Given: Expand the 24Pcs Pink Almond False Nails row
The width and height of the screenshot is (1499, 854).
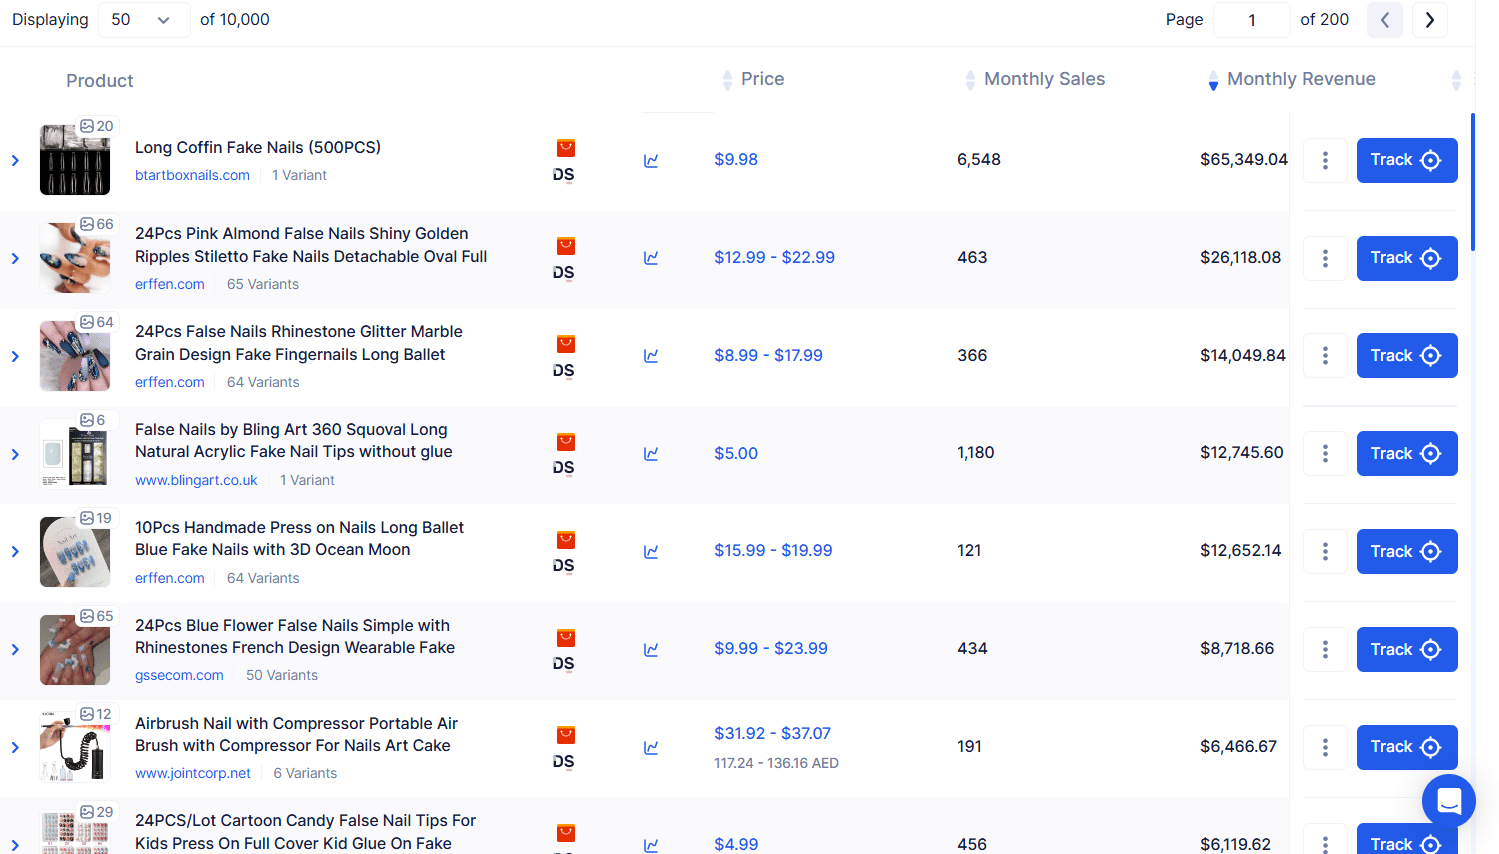Looking at the screenshot, I should [15, 258].
